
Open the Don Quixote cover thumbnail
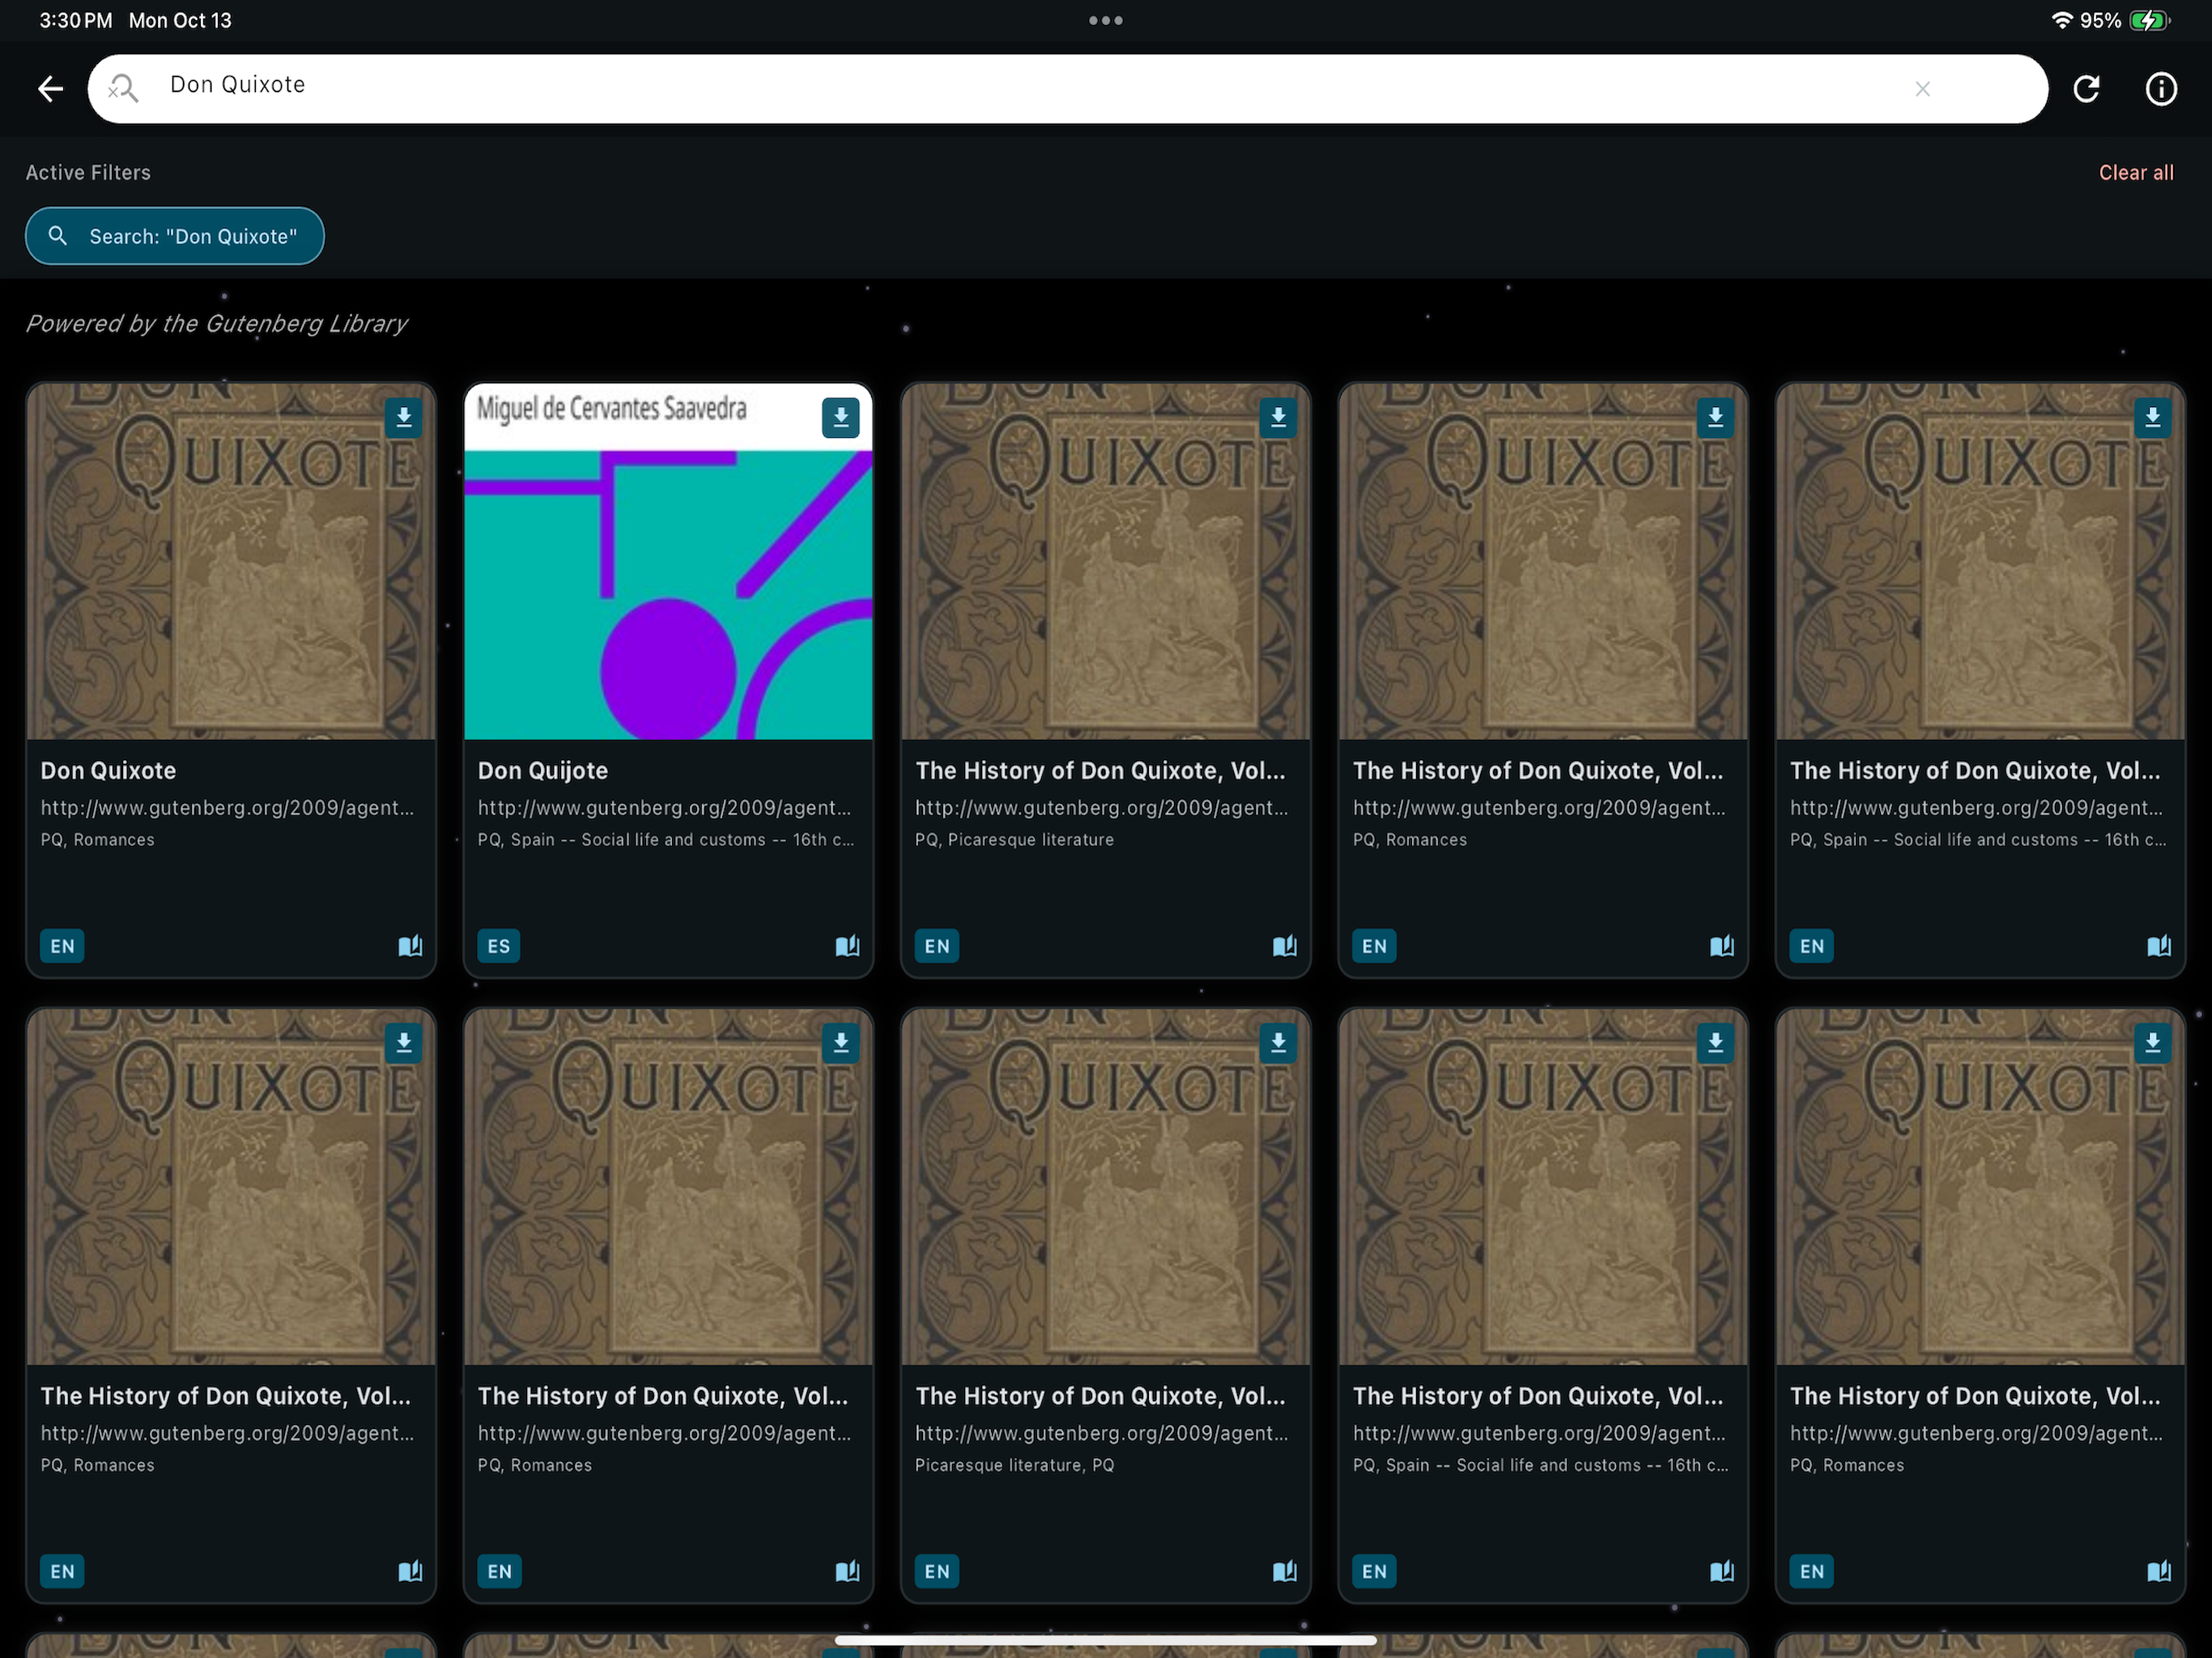231,561
